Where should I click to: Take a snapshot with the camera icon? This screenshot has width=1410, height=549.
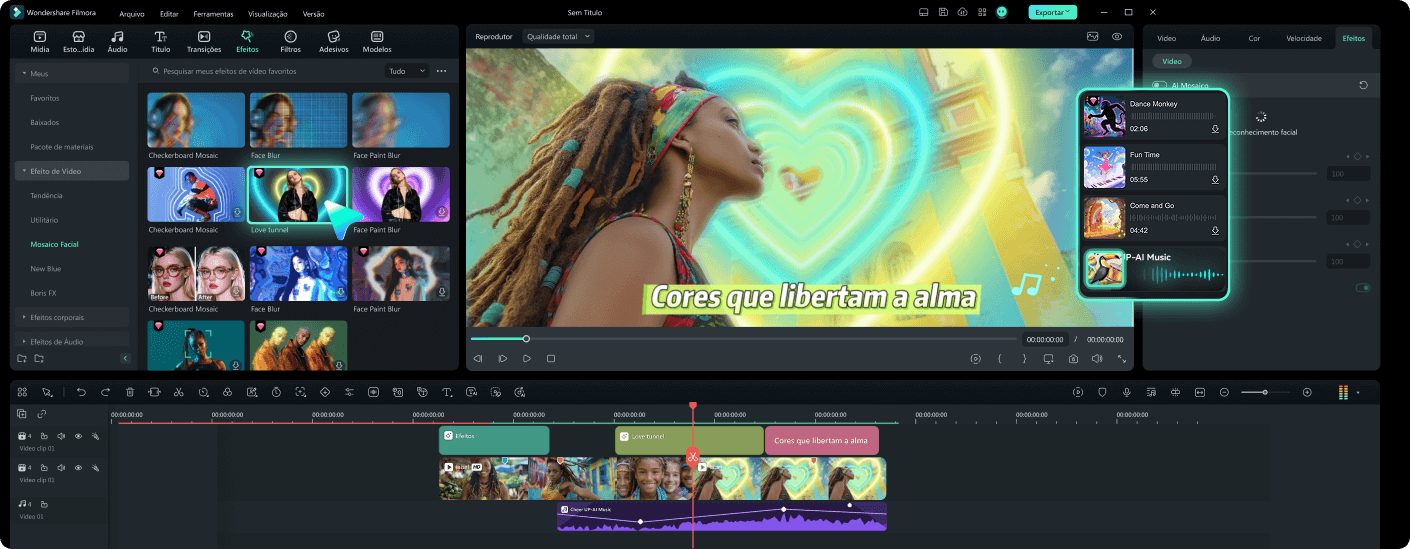1073,358
